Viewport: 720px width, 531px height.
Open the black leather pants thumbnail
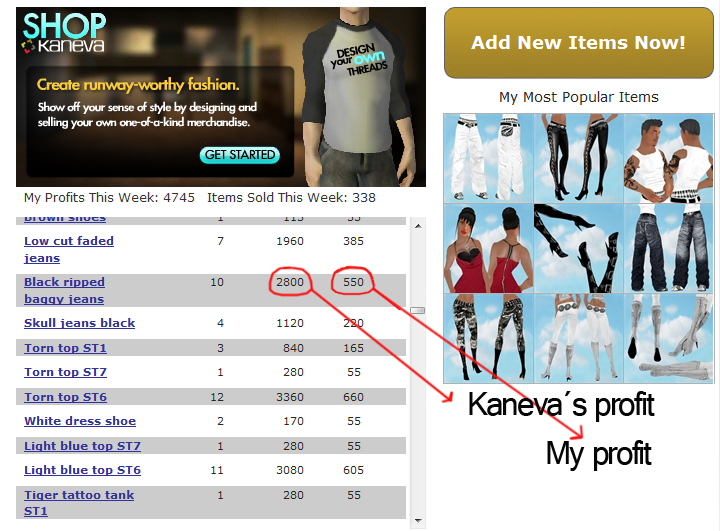click(579, 158)
